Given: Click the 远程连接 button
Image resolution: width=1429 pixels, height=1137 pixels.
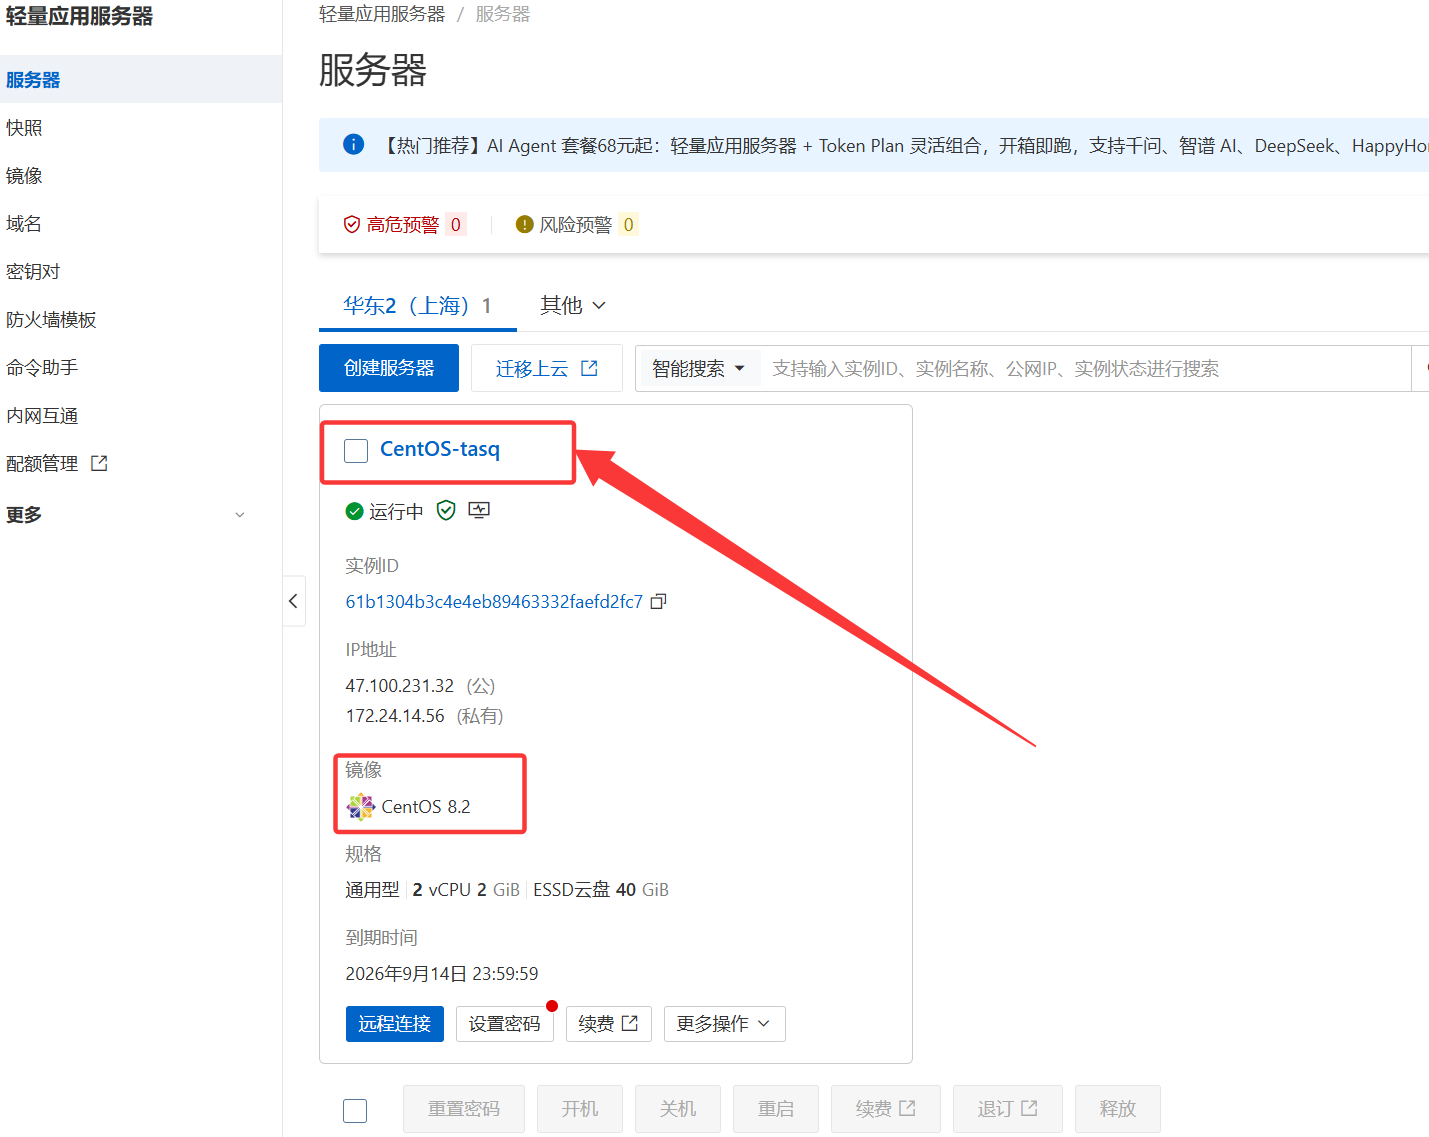Looking at the screenshot, I should coord(394,1023).
